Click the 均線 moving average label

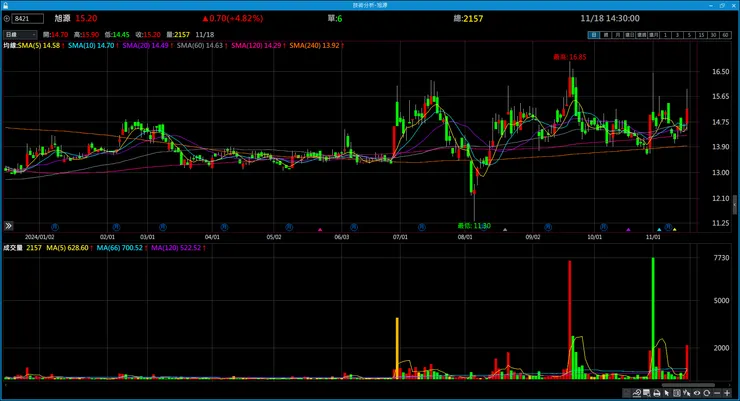point(10,45)
